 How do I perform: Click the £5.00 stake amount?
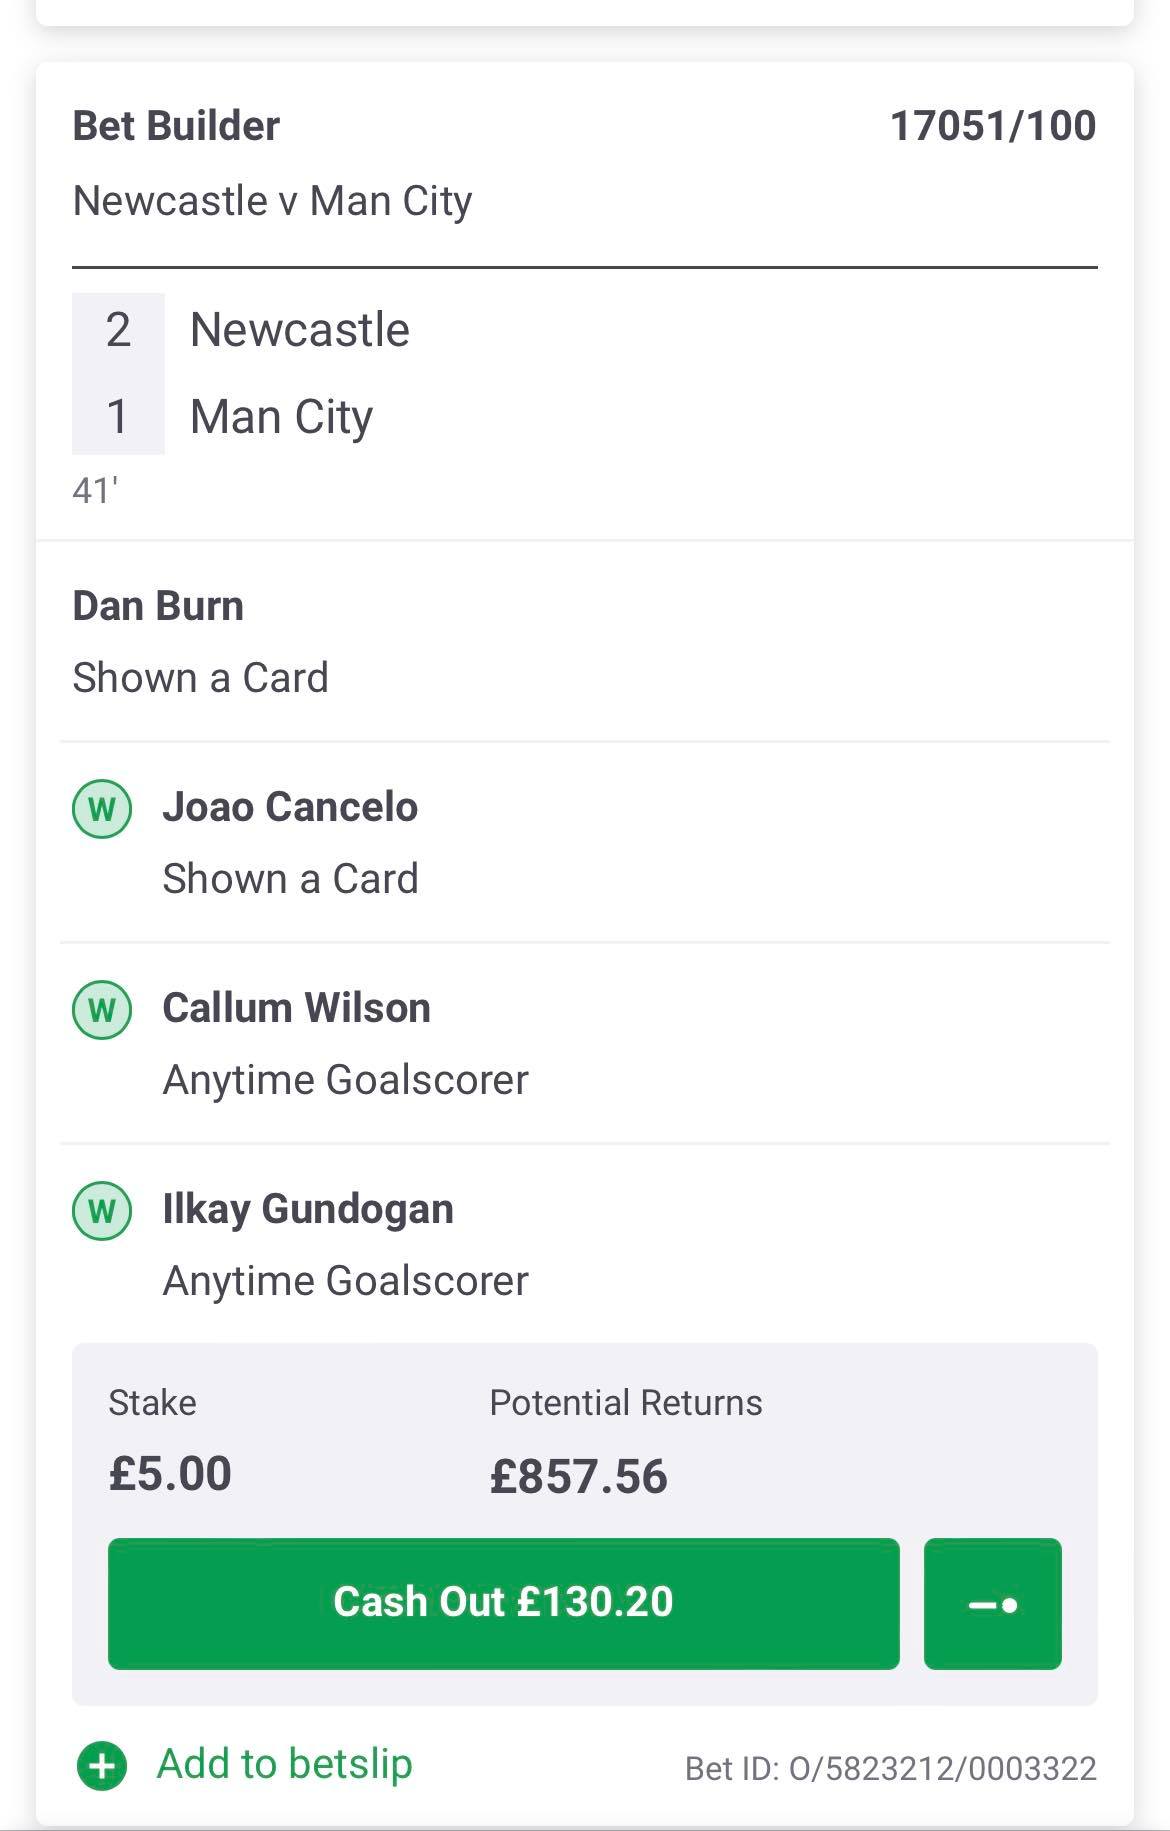[170, 1474]
